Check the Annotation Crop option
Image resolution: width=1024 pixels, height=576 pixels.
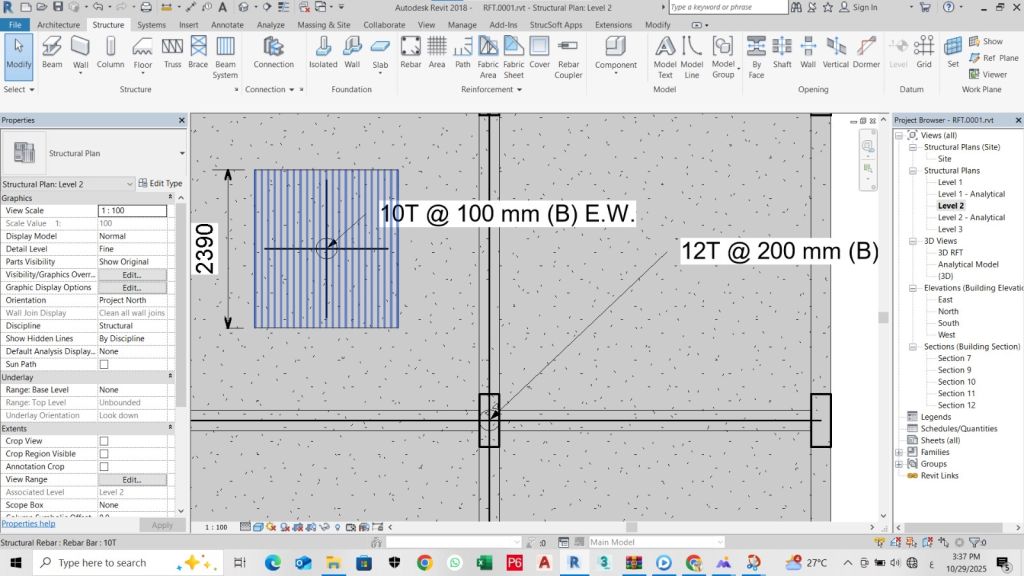click(x=104, y=467)
